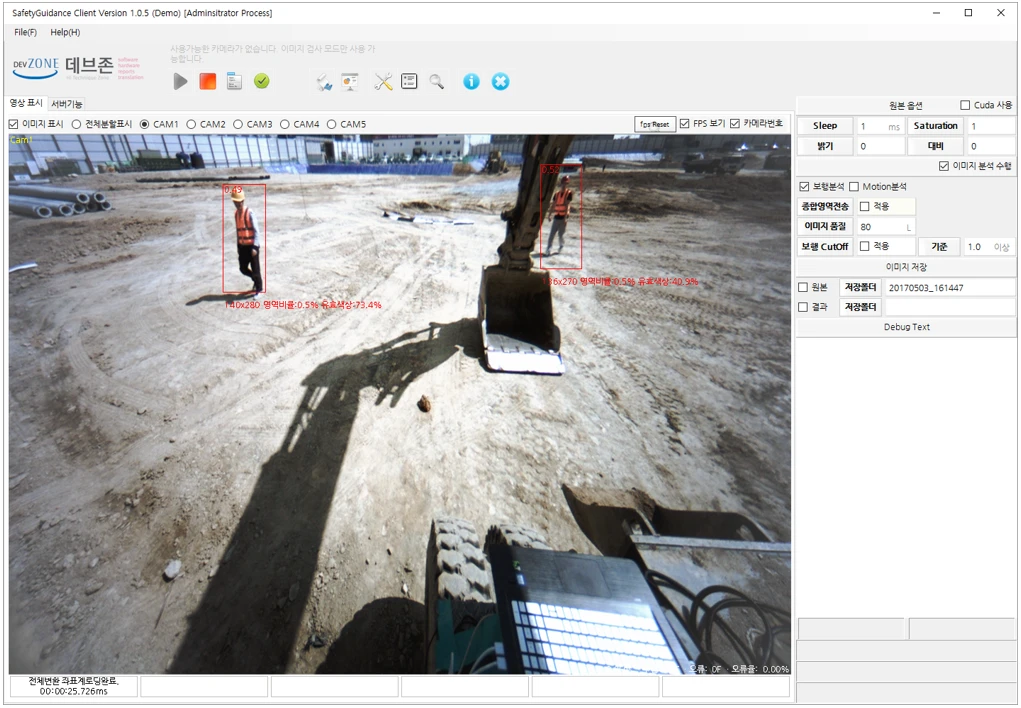Click the 밝기 button
This screenshot has width=1021, height=708.
click(825, 146)
